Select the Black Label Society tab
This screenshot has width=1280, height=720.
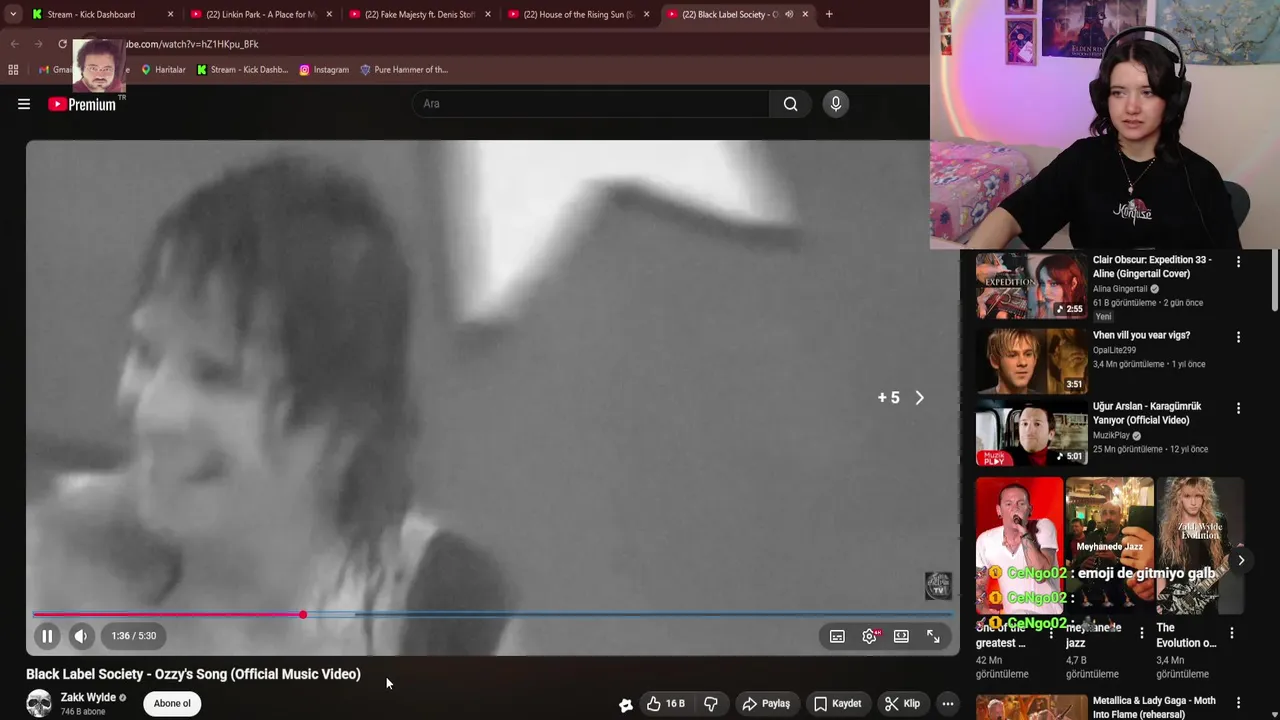coord(725,14)
